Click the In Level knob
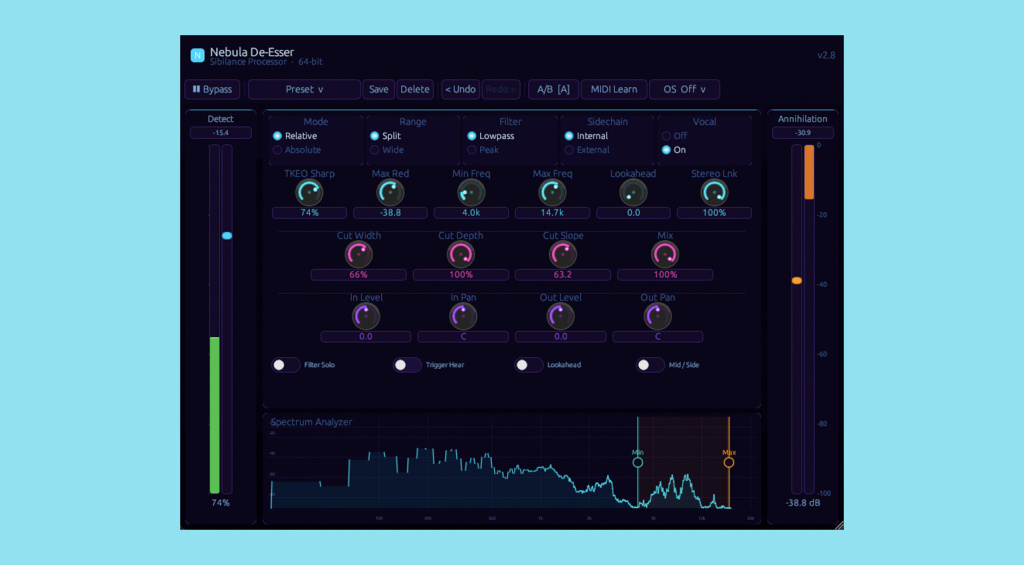Viewport: 1024px width, 565px height. click(x=366, y=317)
